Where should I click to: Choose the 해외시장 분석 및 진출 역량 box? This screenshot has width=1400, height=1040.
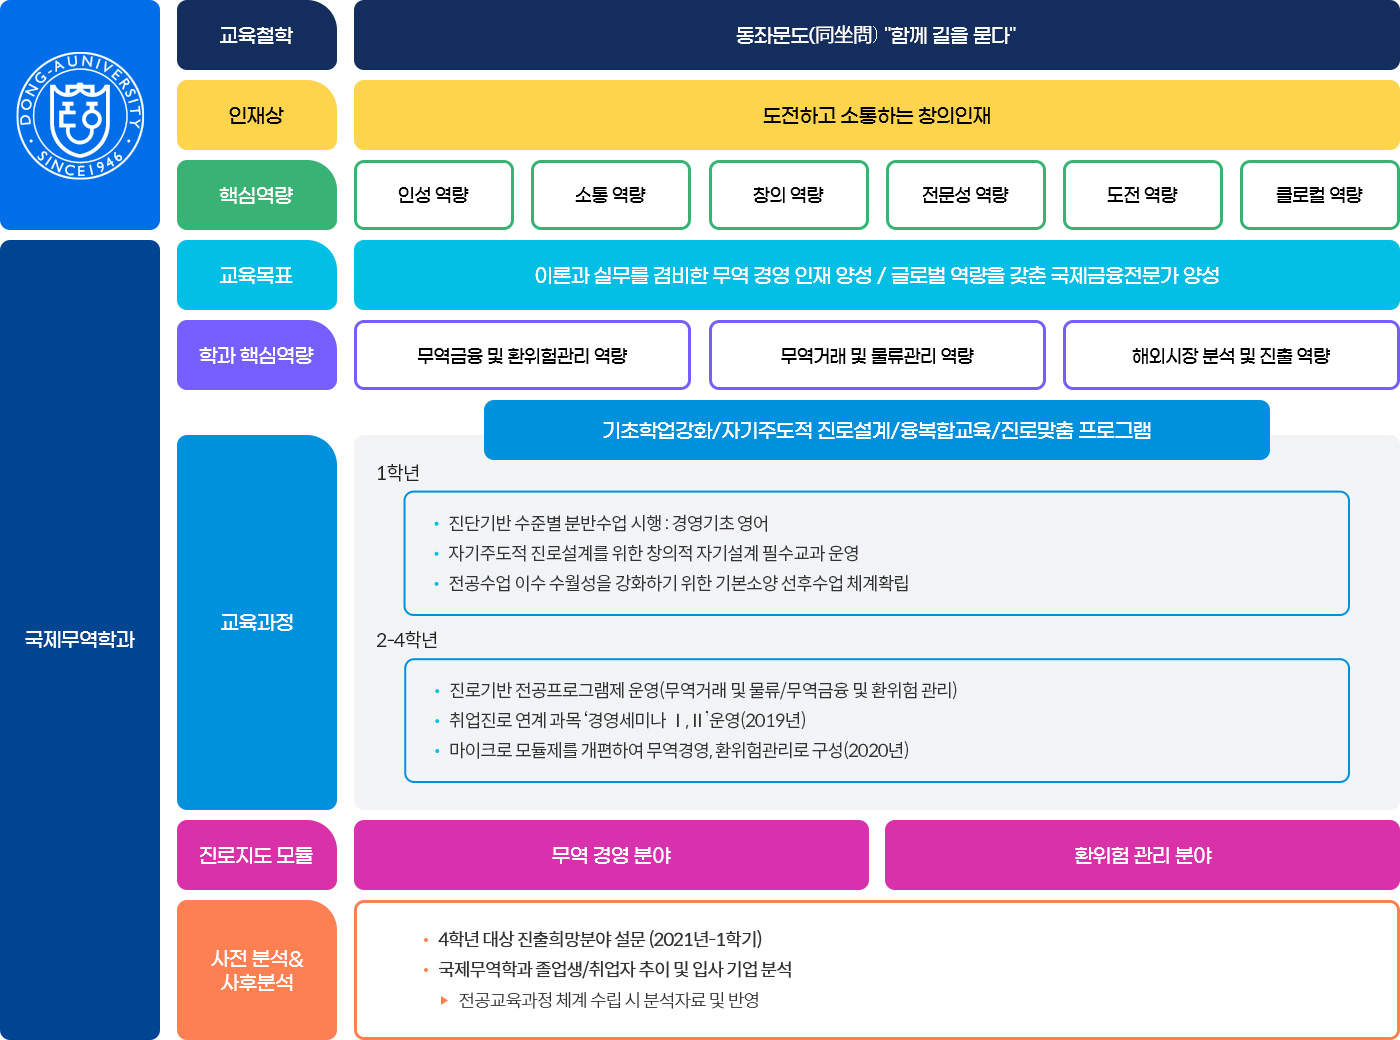click(1230, 355)
